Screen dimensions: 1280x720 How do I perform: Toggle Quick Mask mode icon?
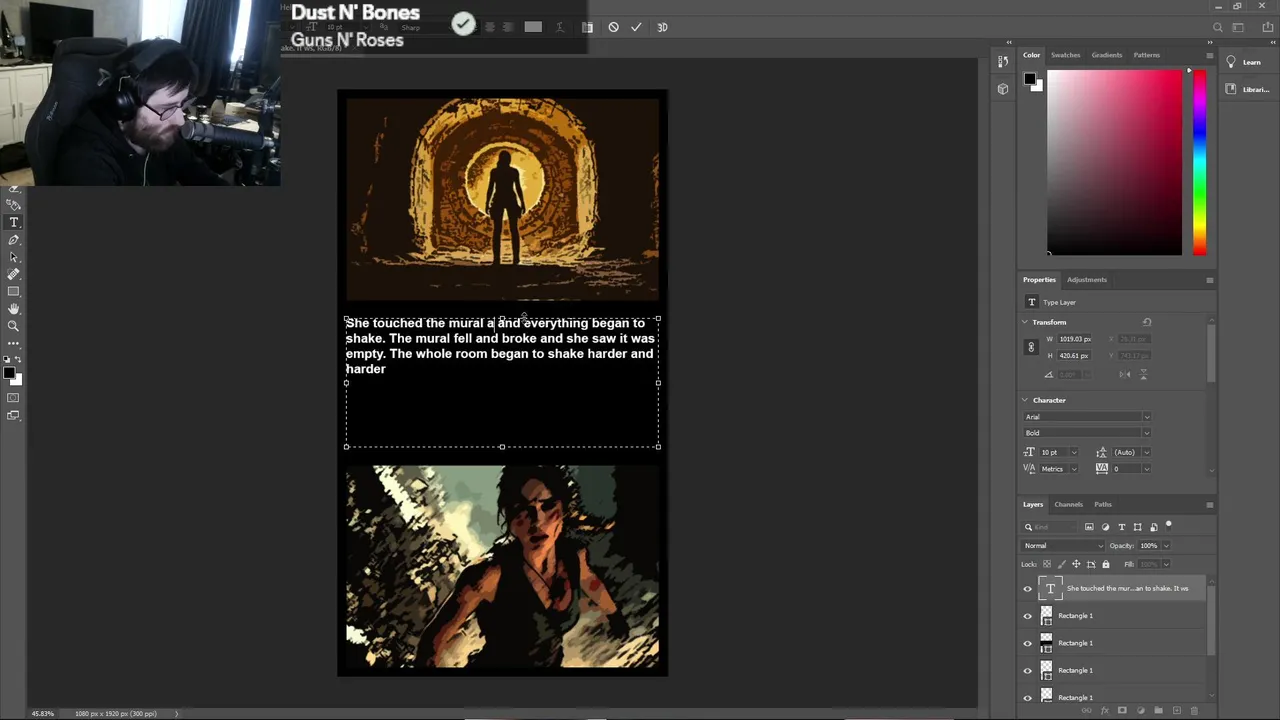pyautogui.click(x=14, y=398)
